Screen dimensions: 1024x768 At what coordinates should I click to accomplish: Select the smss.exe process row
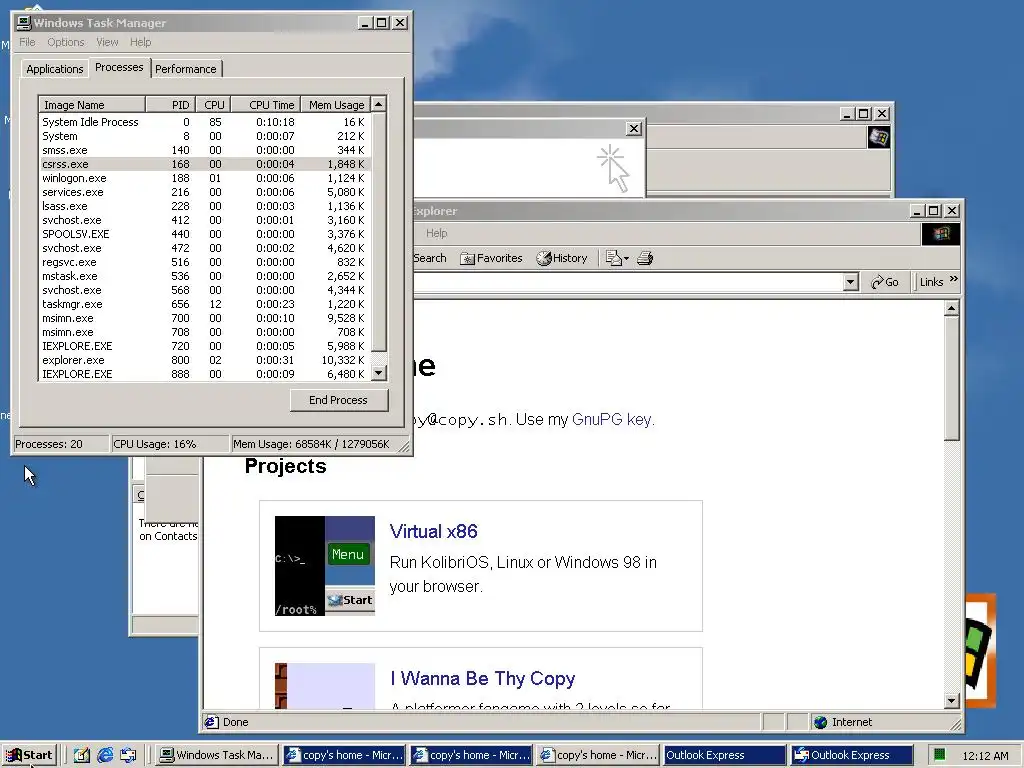(x=205, y=150)
